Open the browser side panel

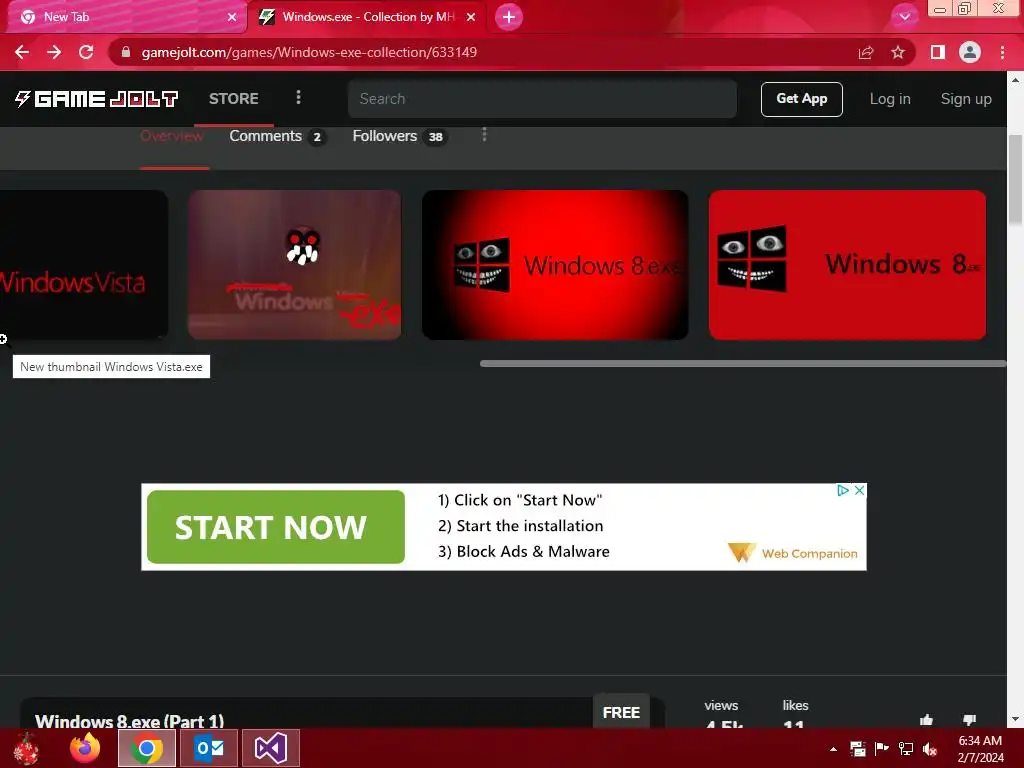click(x=938, y=52)
